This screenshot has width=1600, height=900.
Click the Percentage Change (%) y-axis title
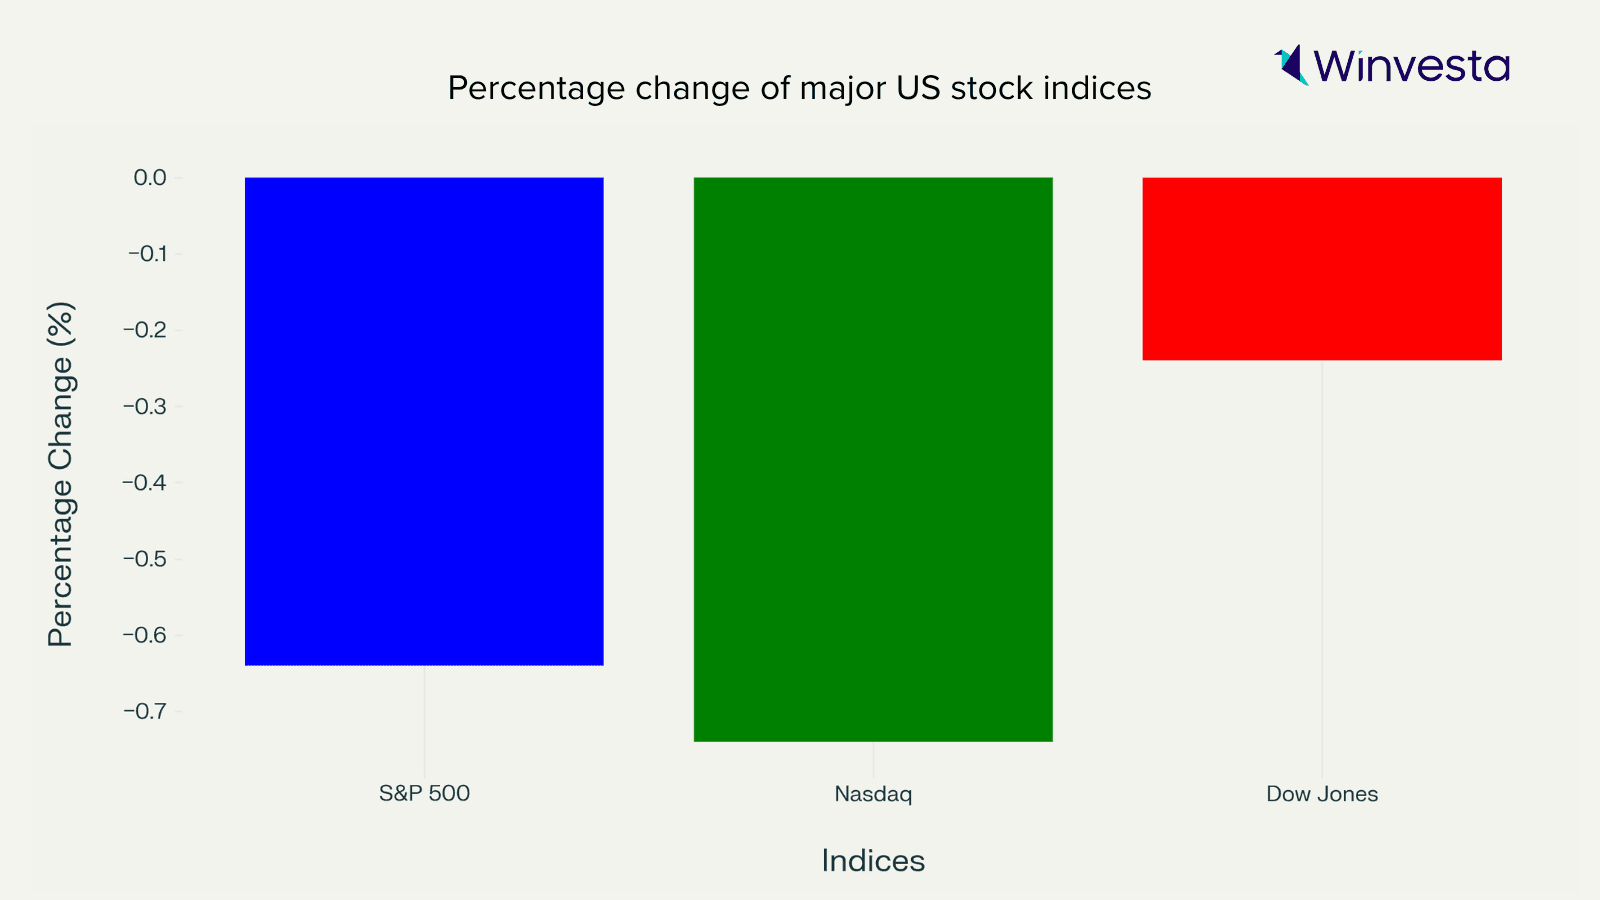(x=61, y=474)
